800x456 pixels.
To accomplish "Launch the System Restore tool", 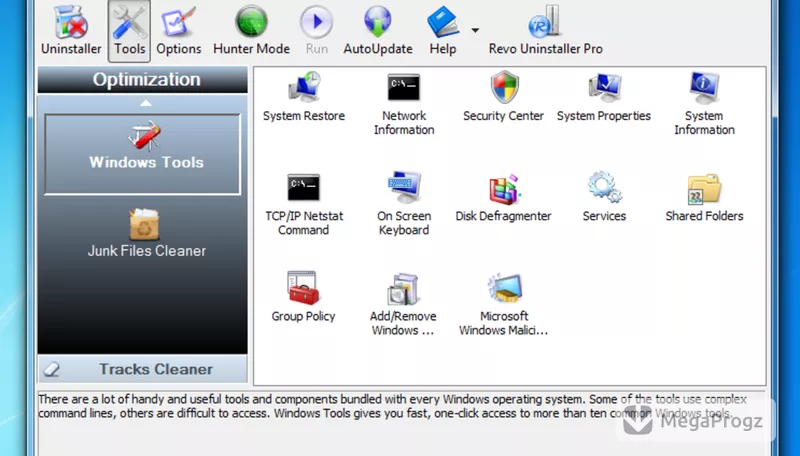I will (304, 98).
